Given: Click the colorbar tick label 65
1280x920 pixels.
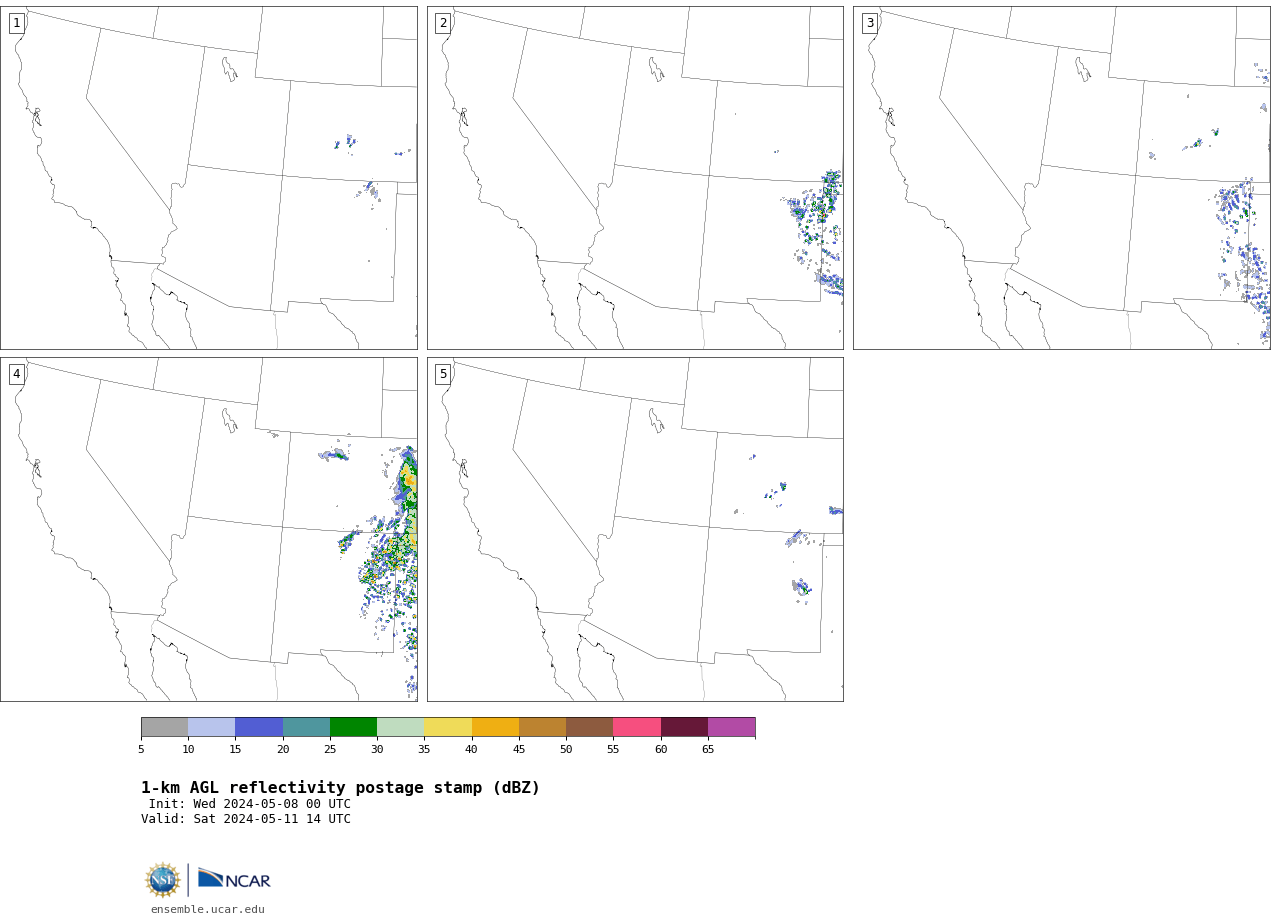Looking at the screenshot, I should 708,750.
